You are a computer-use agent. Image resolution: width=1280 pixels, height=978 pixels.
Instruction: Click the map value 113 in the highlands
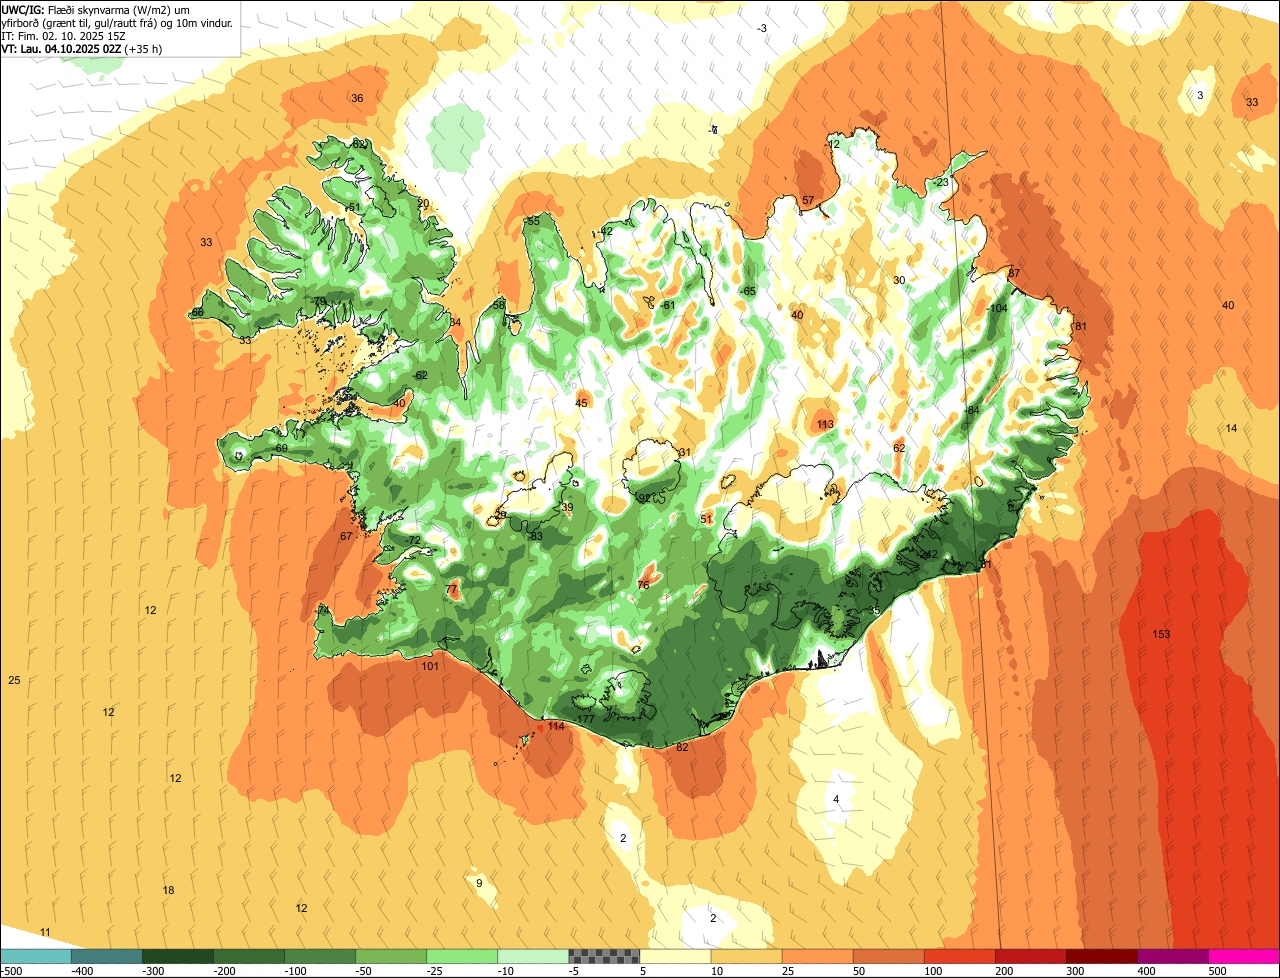tap(825, 425)
